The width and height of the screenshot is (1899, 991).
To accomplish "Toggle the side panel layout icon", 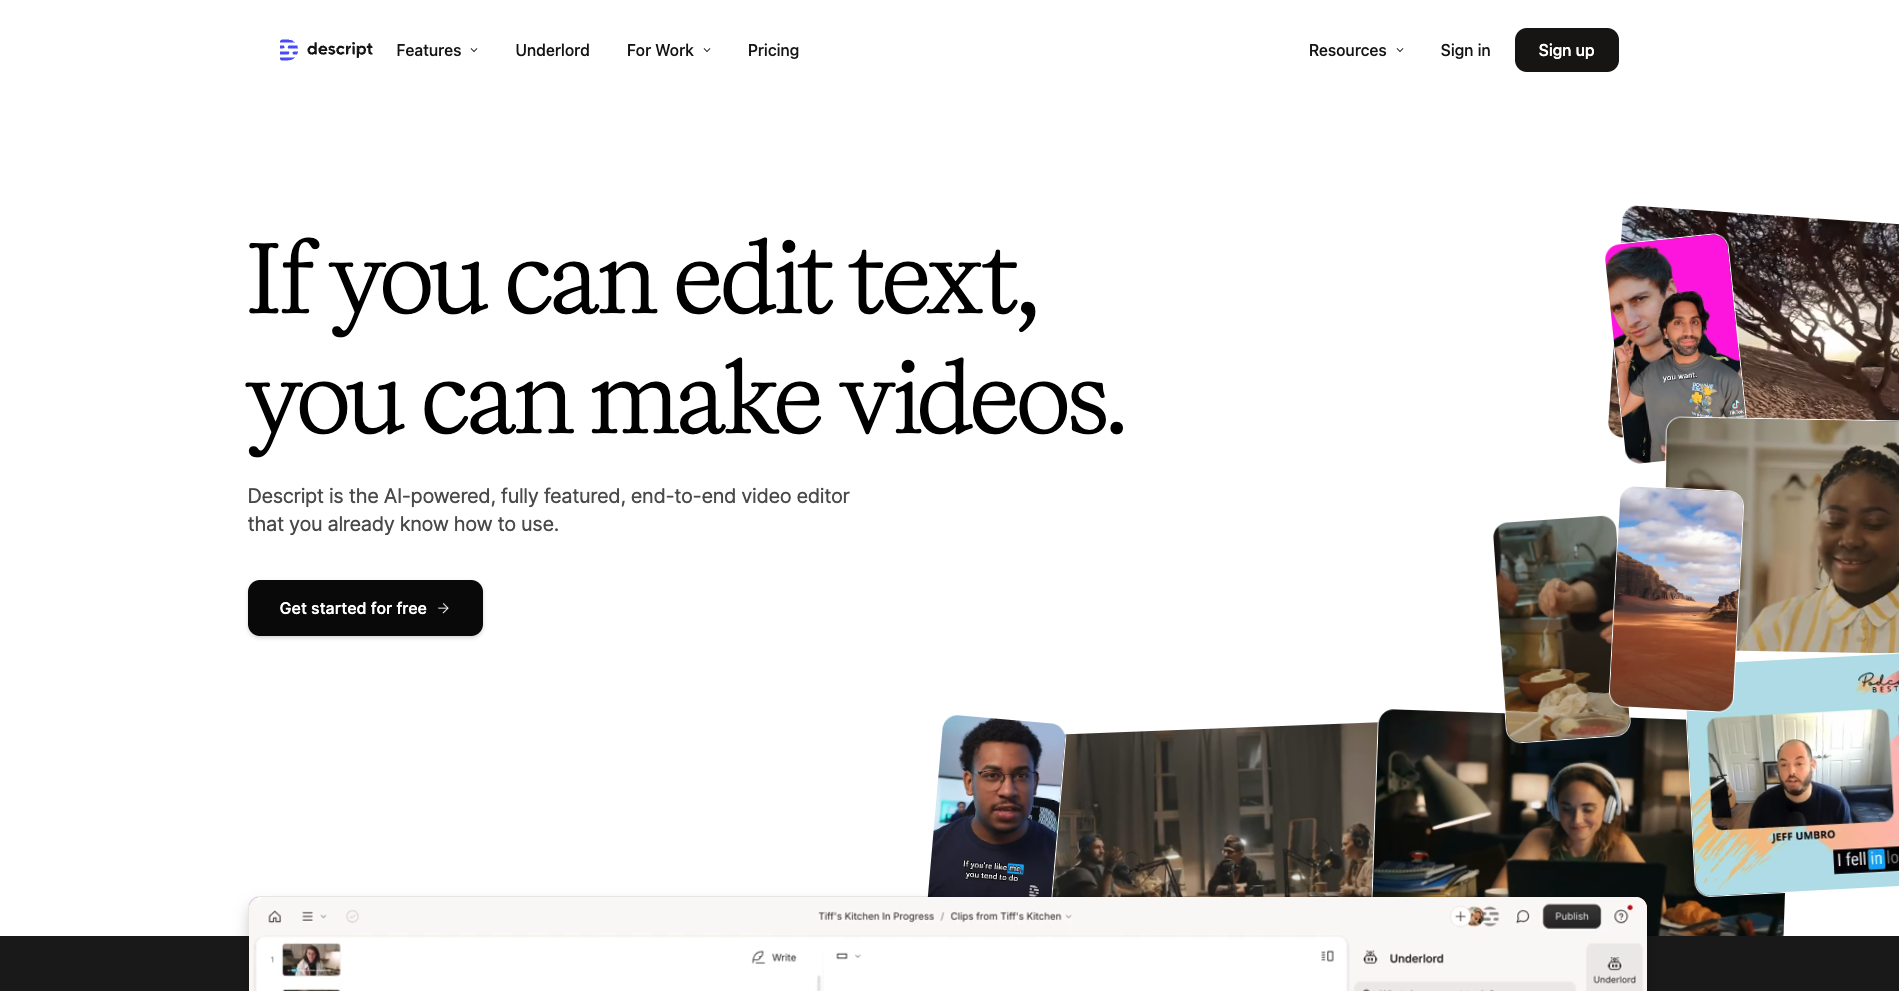I will click(x=1327, y=956).
